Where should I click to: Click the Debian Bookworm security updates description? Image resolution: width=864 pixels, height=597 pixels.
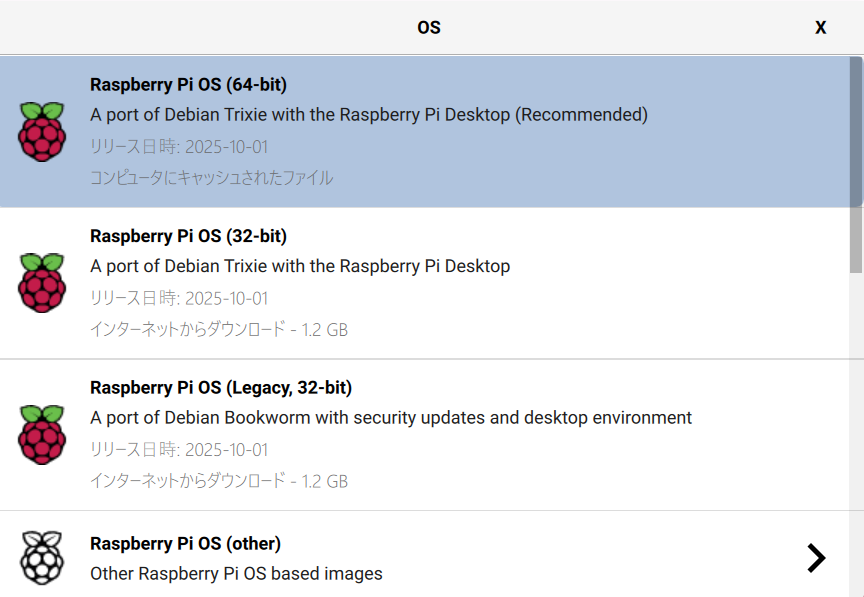coord(391,417)
